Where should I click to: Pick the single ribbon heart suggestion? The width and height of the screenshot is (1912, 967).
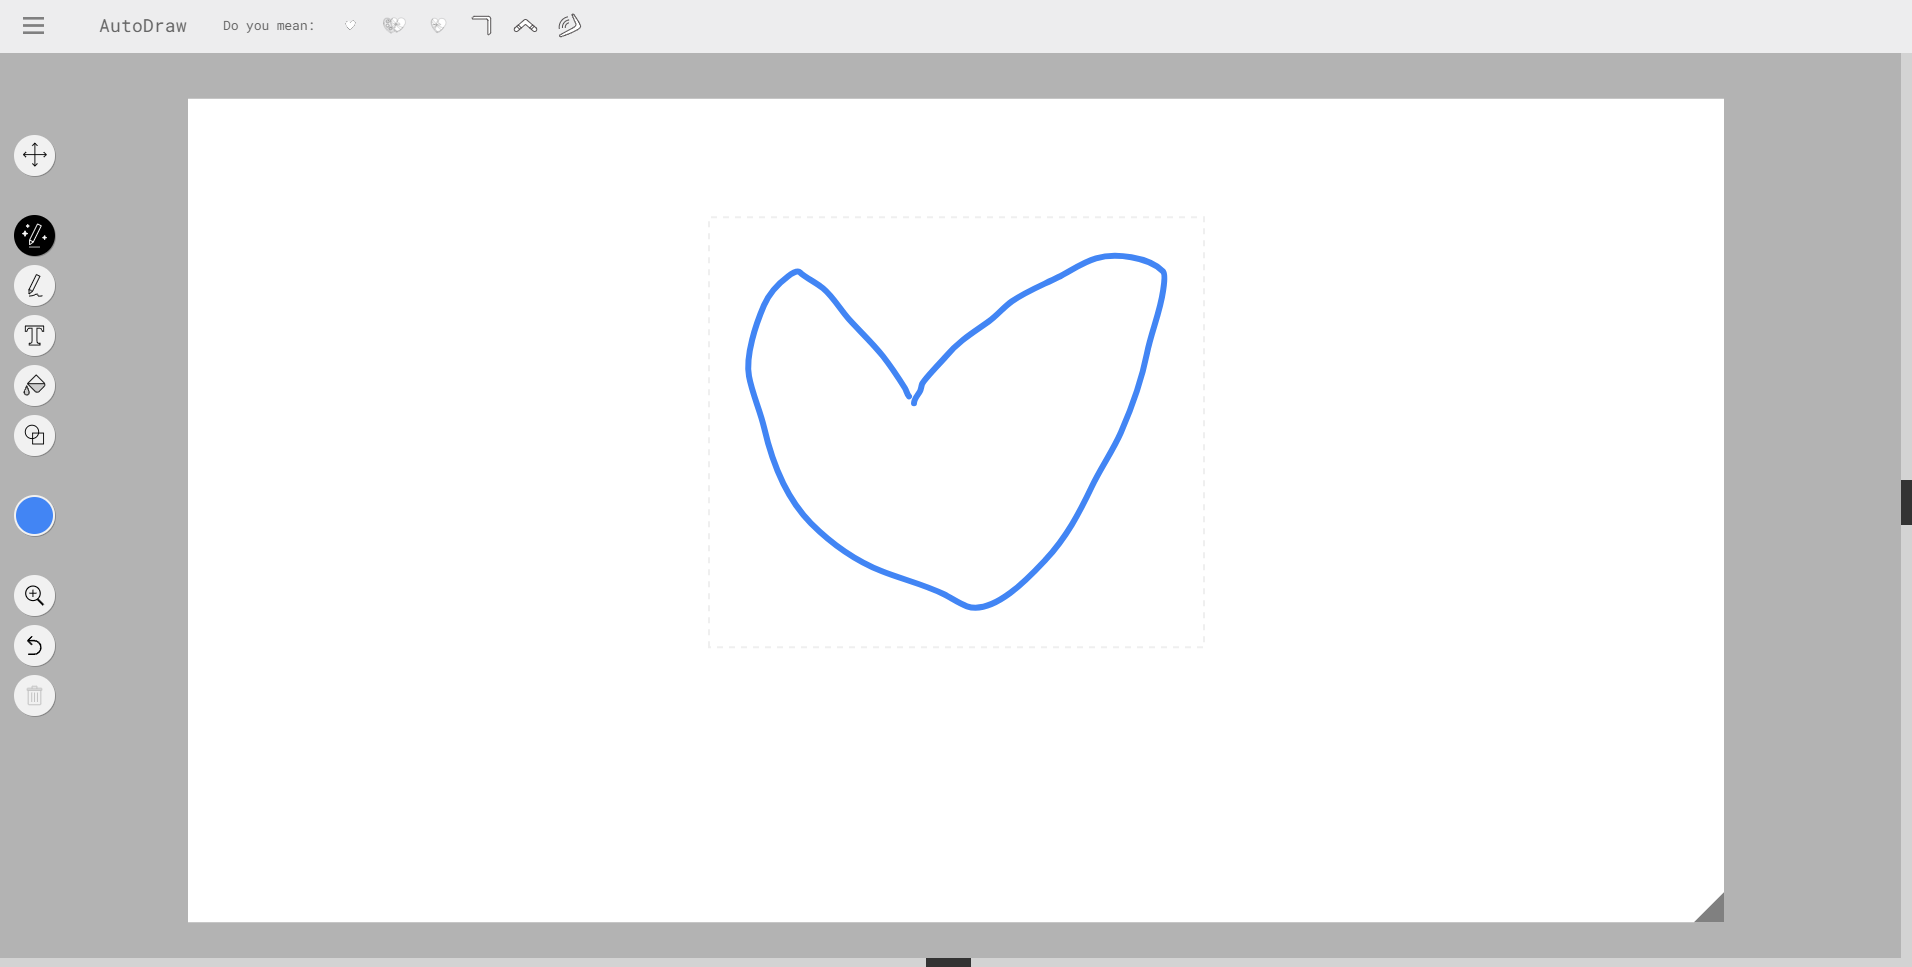(438, 26)
